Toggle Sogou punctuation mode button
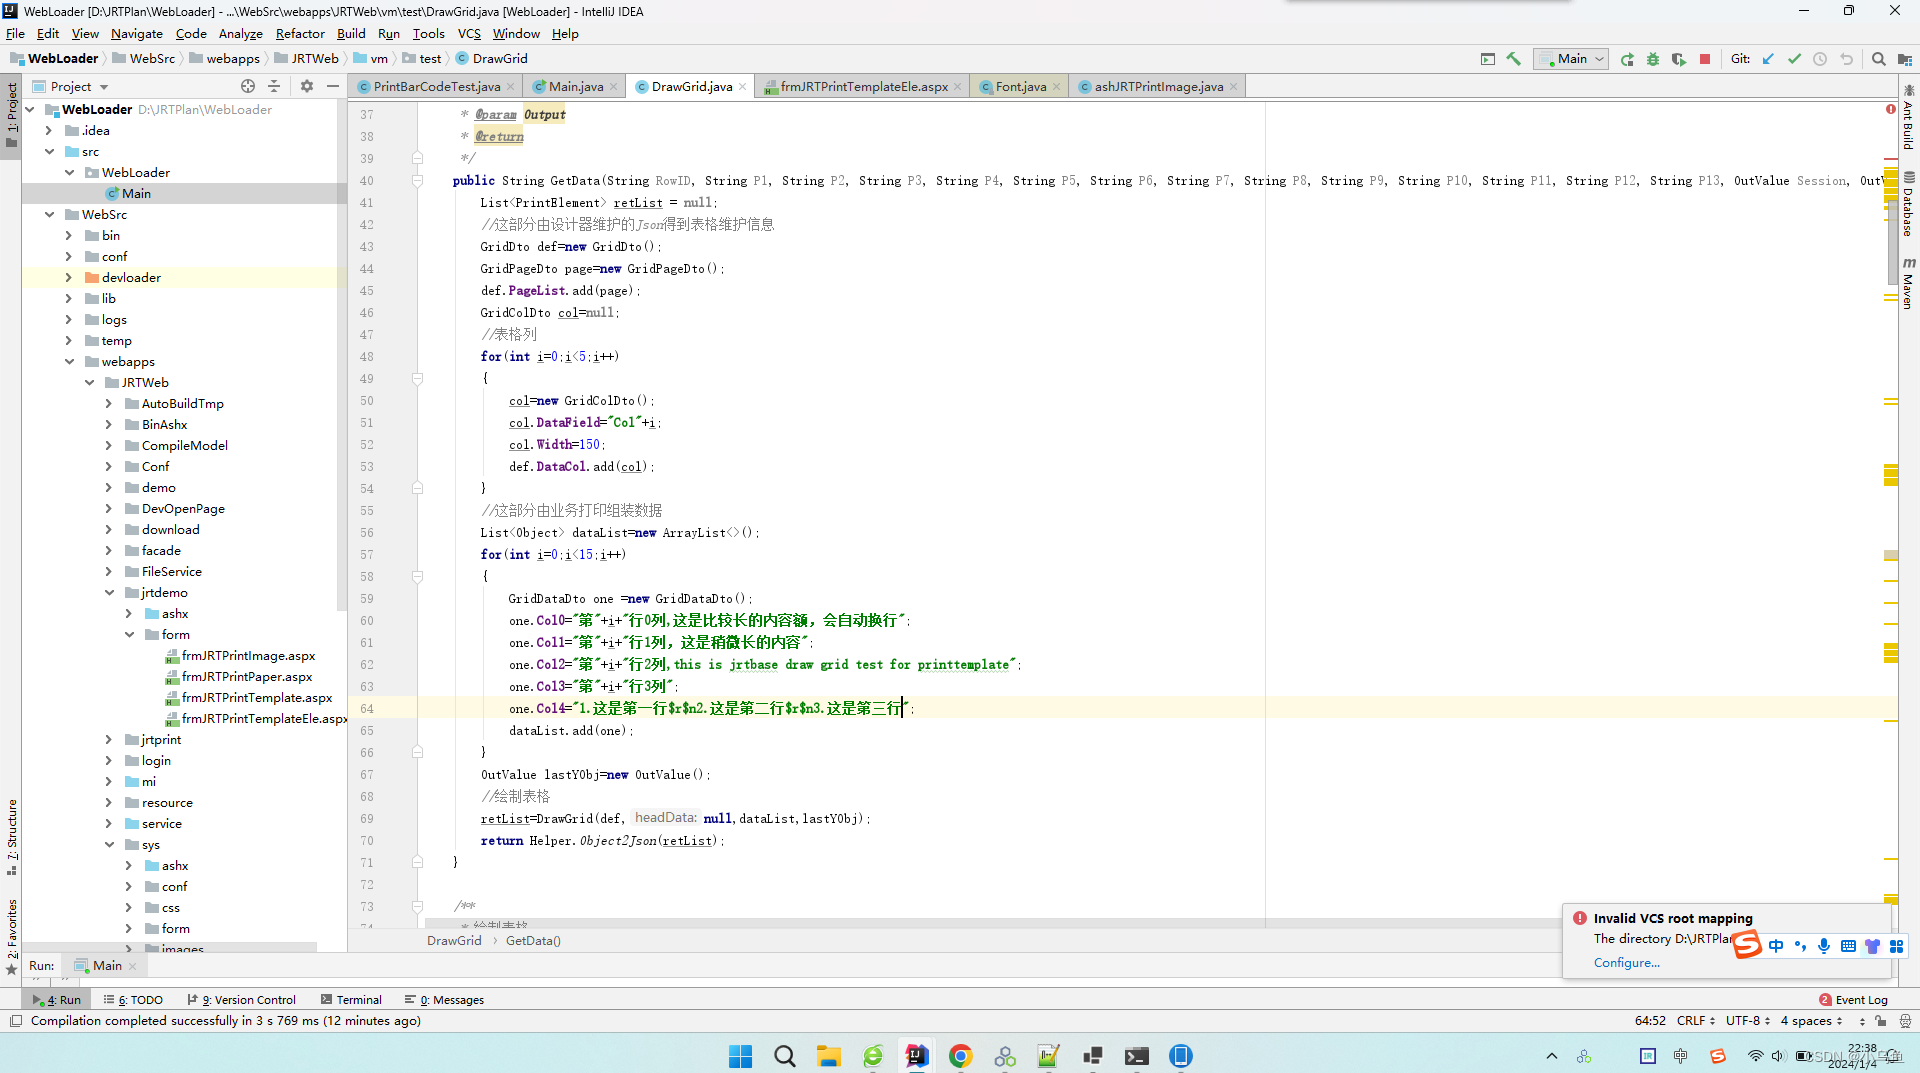Viewport: 1920px width, 1073px height. 1800,946
